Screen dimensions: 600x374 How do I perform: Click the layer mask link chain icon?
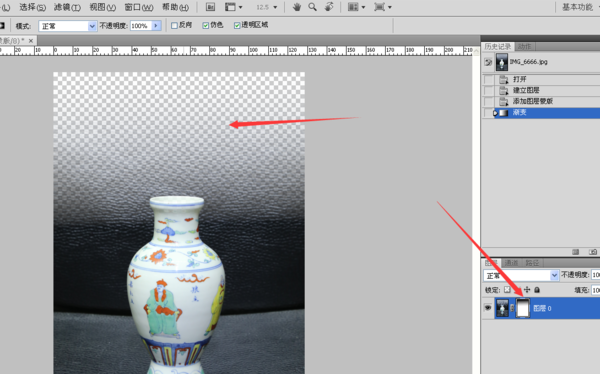[x=512, y=308]
